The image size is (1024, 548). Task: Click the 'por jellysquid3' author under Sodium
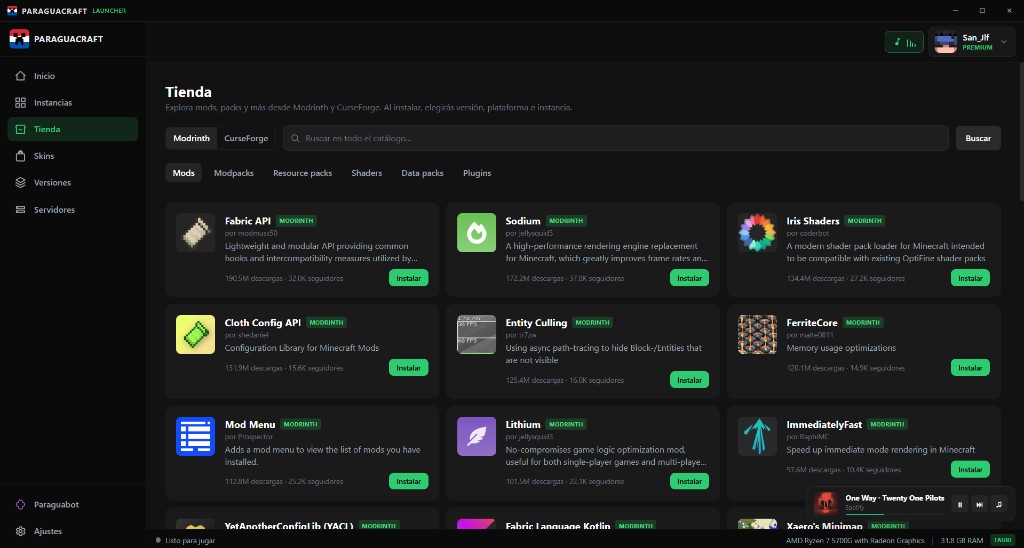coord(529,233)
